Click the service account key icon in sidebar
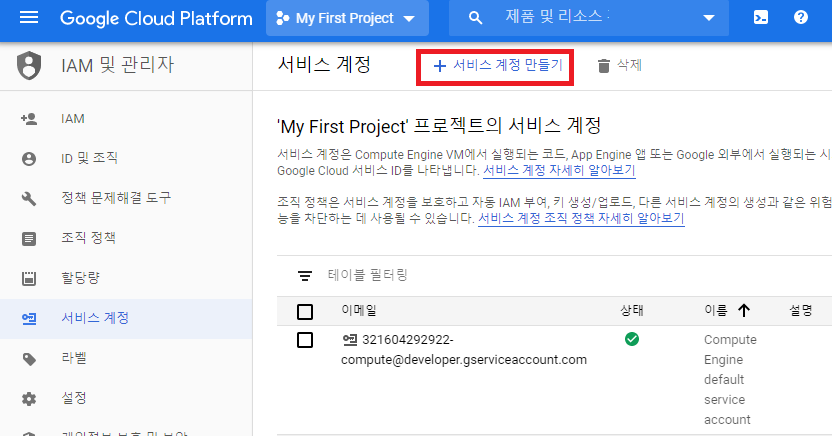Image resolution: width=832 pixels, height=436 pixels. (x=29, y=319)
